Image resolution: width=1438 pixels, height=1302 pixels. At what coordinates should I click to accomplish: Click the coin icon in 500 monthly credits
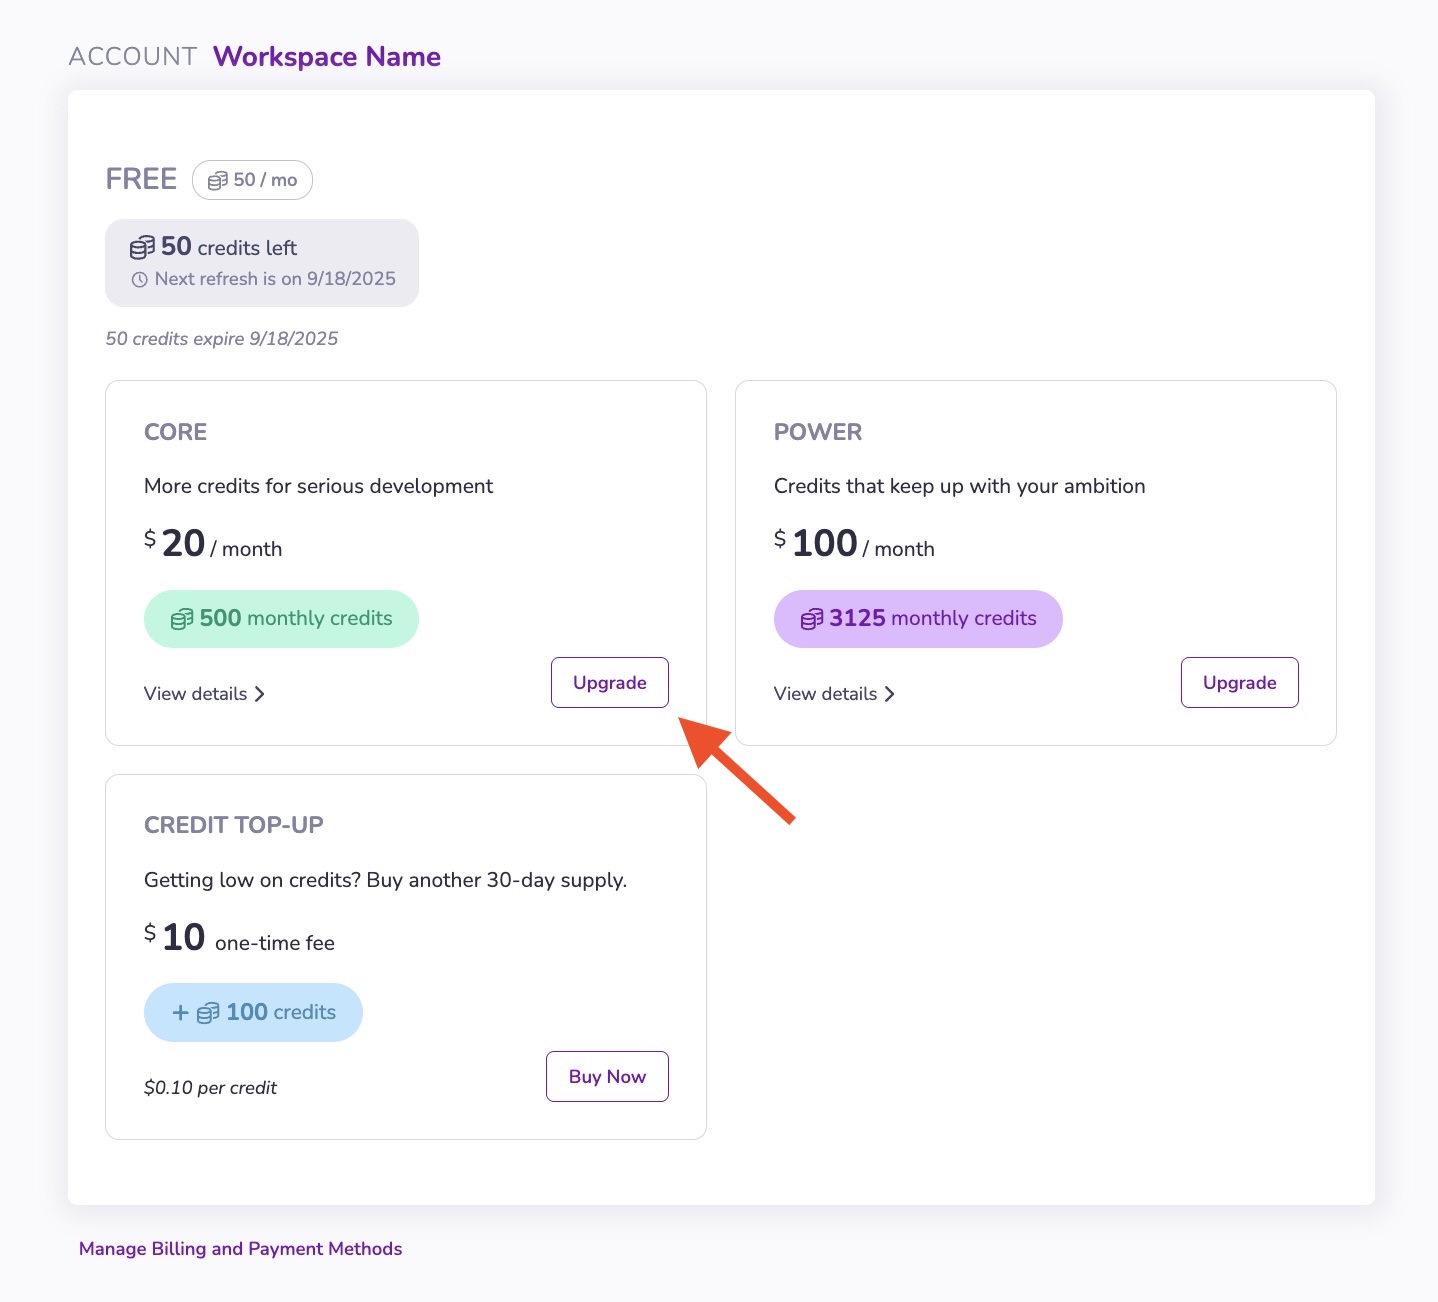(181, 619)
